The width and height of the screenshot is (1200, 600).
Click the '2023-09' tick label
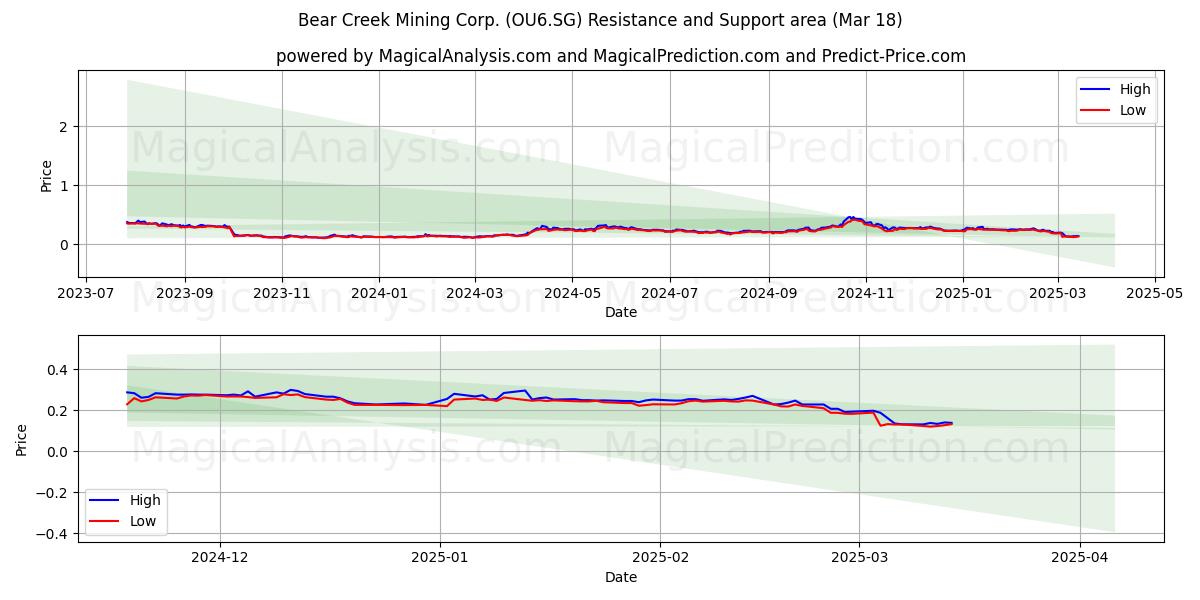(x=185, y=294)
